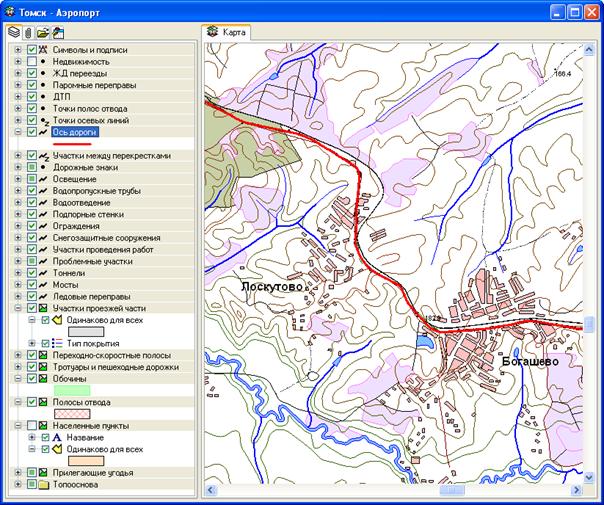The image size is (604, 505).
Task: Toggle the Мосты layer checkbox
Action: tap(32, 285)
